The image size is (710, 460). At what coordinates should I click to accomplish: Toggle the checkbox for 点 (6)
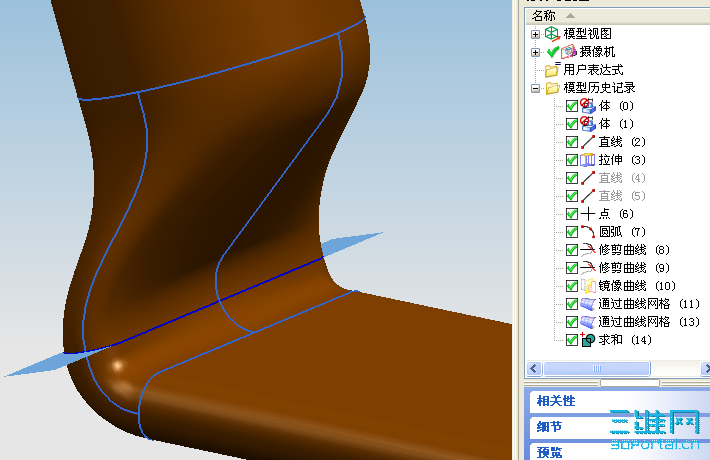[572, 214]
